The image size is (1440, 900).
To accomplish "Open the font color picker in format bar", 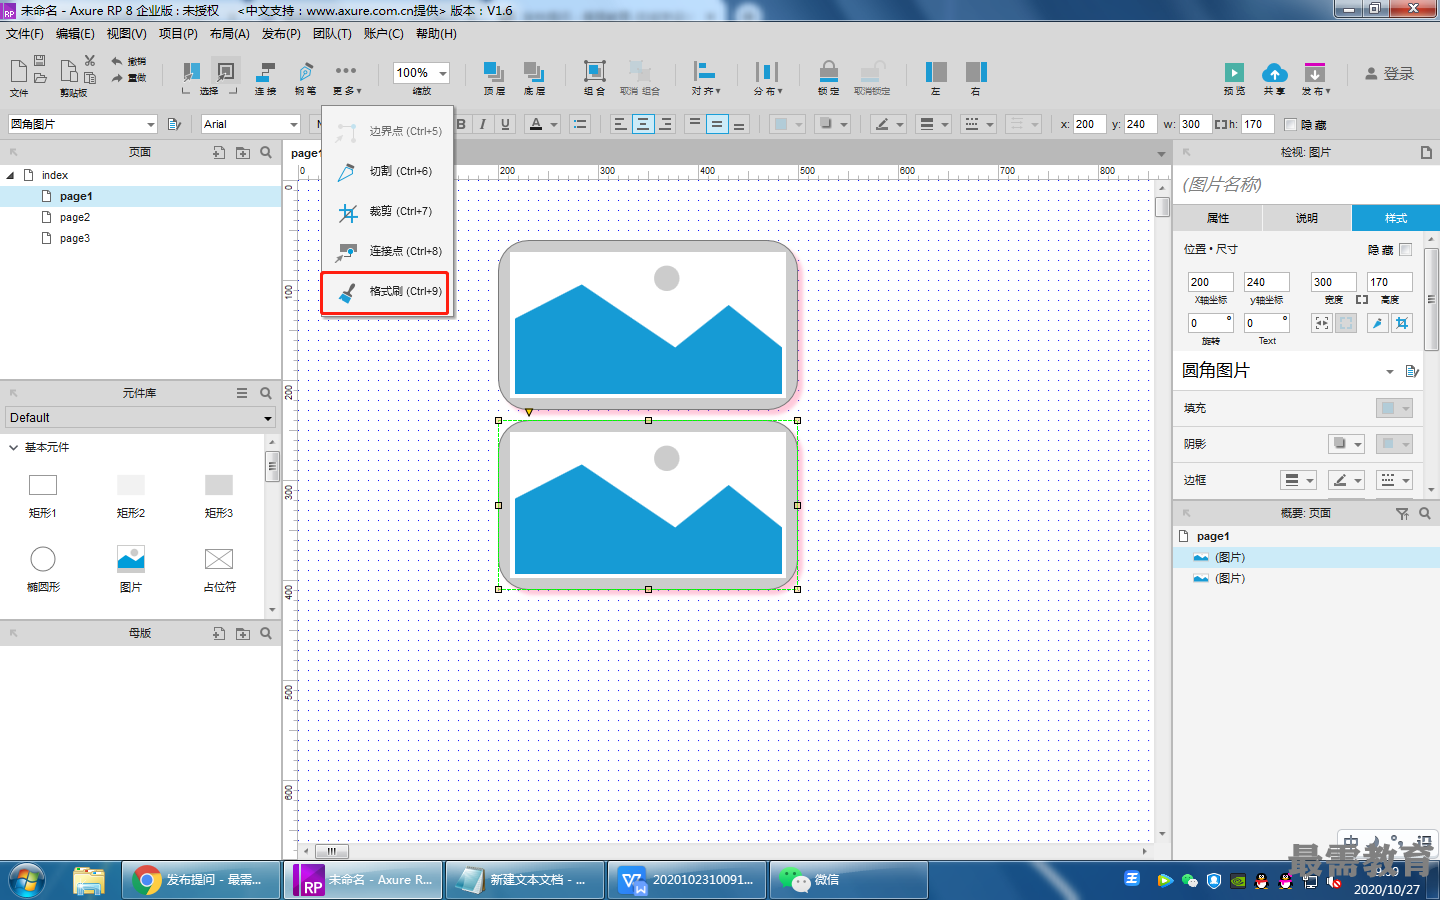I will pyautogui.click(x=543, y=124).
